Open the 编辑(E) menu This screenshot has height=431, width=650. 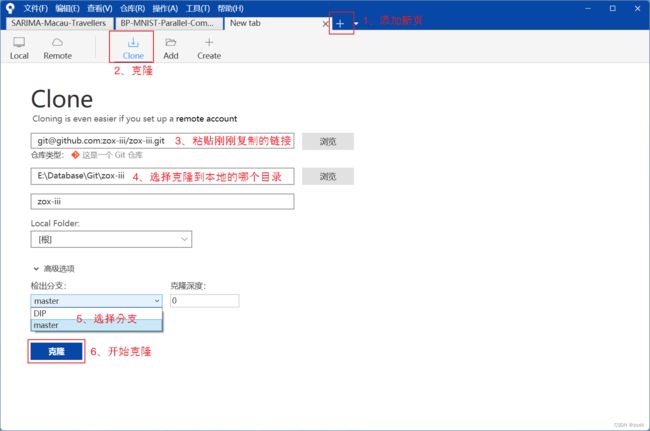[67, 8]
